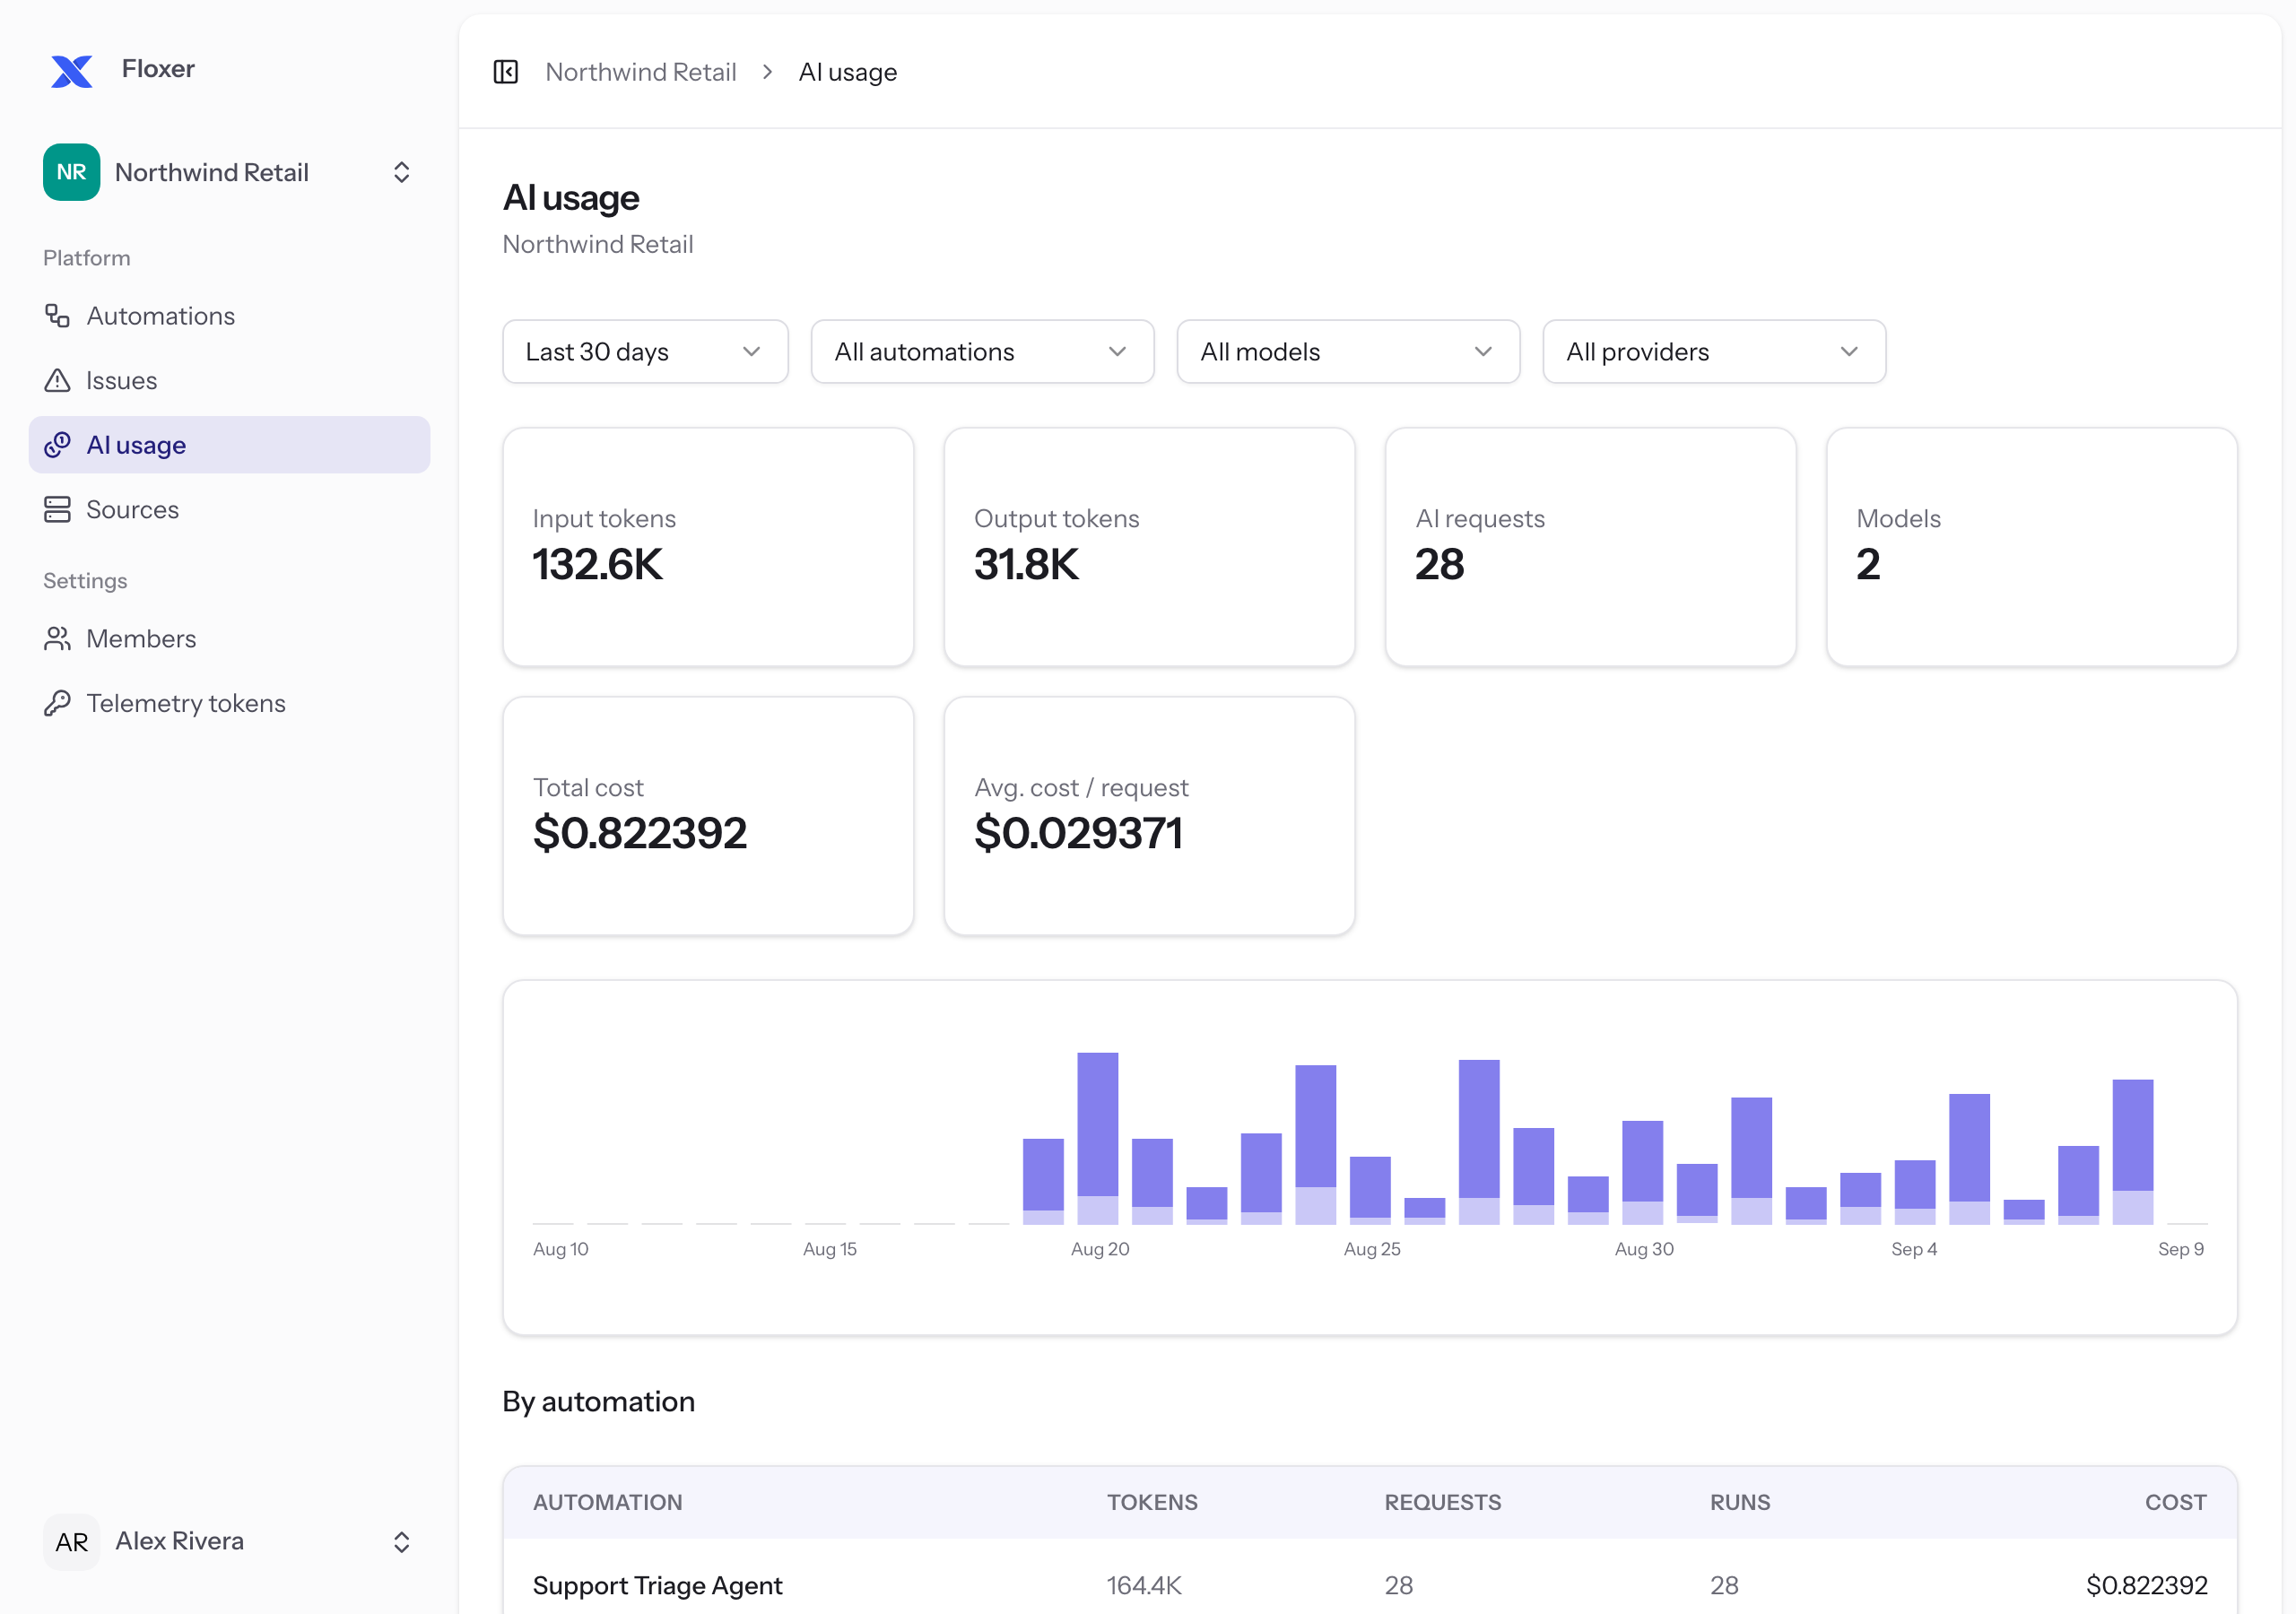The image size is (2296, 1614).
Task: Click the Sources server icon
Action: pyautogui.click(x=57, y=510)
